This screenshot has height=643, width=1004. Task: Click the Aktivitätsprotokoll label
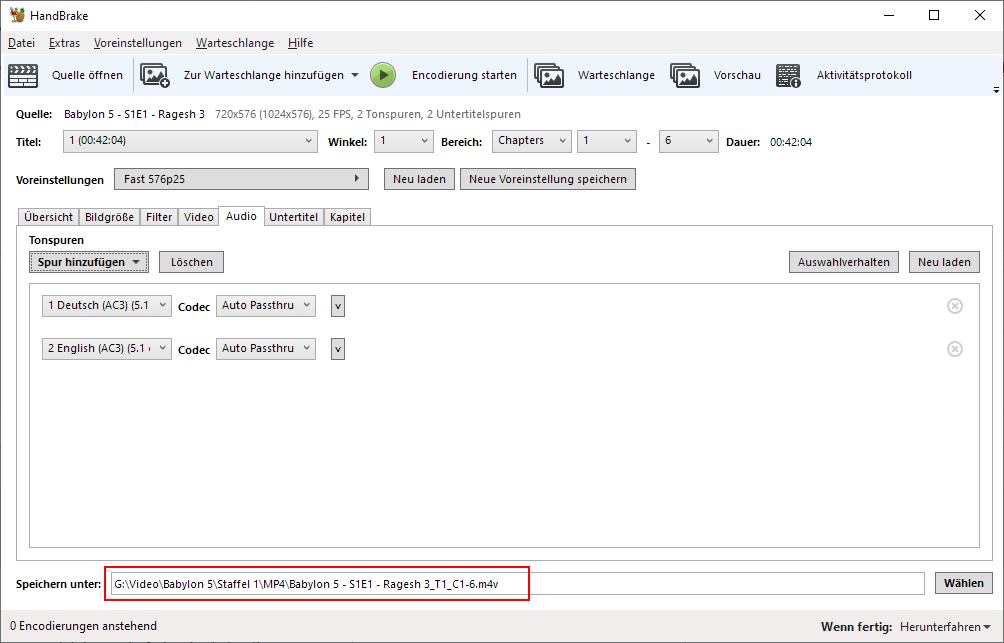tap(864, 76)
